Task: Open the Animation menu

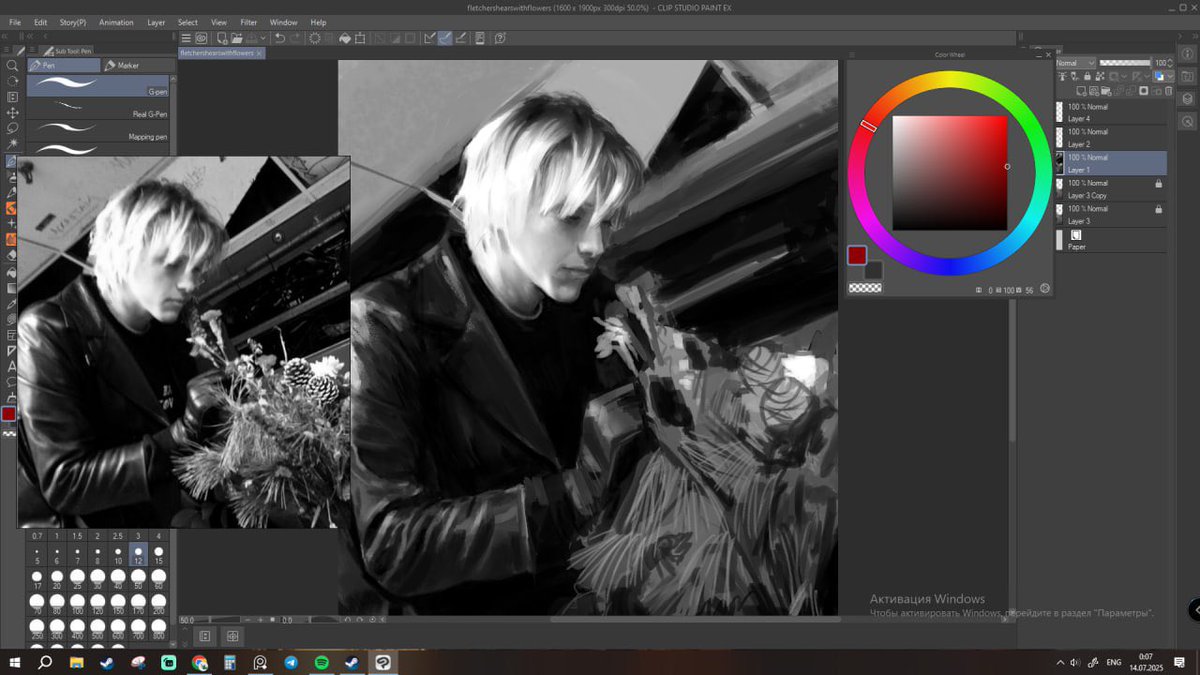Action: [116, 22]
